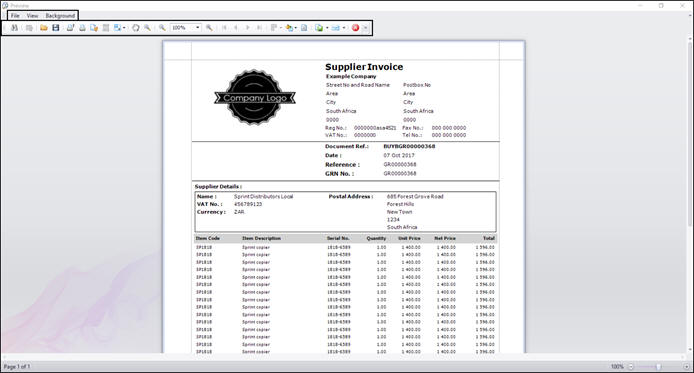The image size is (694, 373).
Task: Click the floppy disk Save icon
Action: click(55, 27)
